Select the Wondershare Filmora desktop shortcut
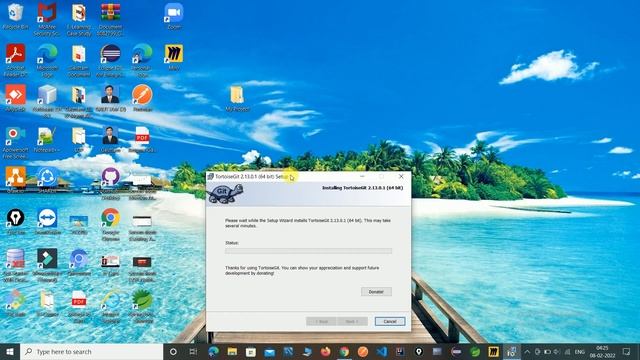Screen dimensions: 640x360 coord(47,265)
